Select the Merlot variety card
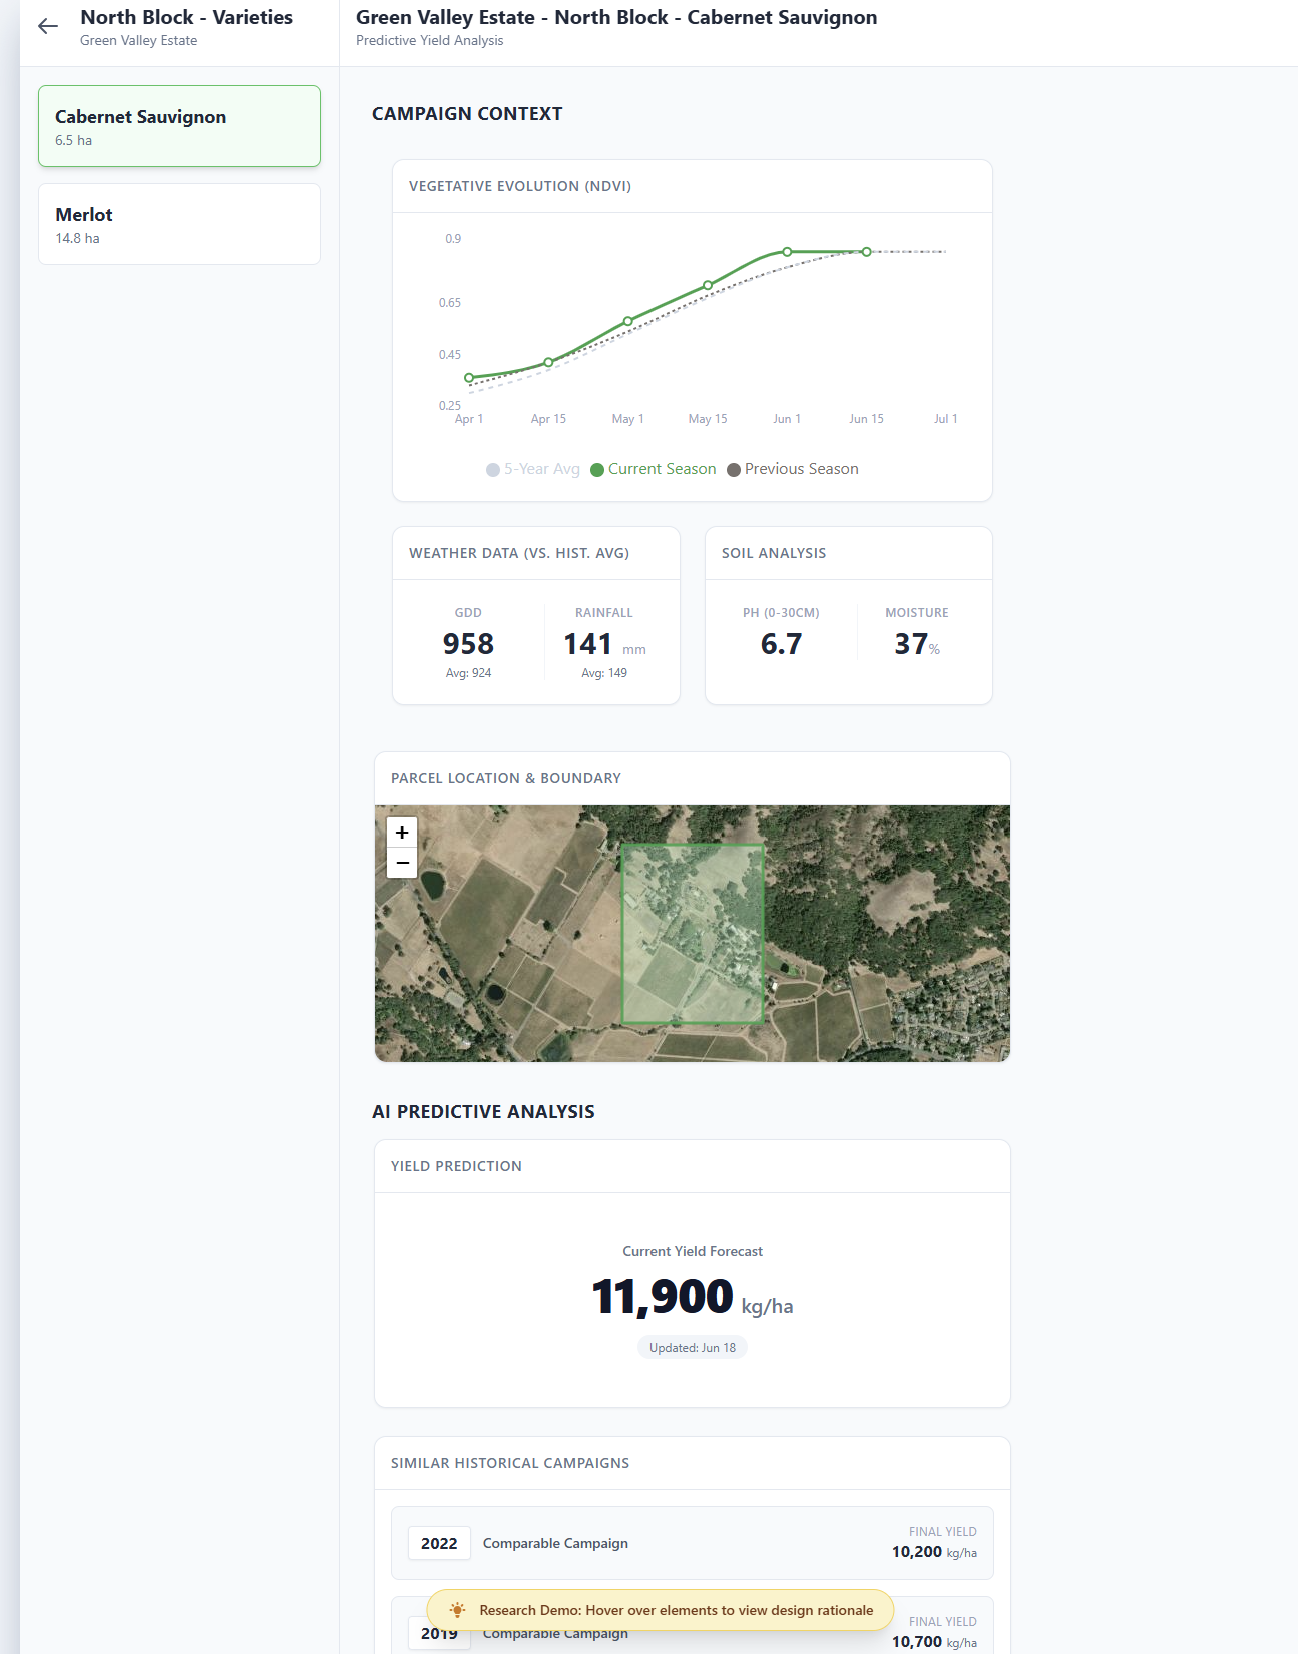Image resolution: width=1298 pixels, height=1654 pixels. click(x=179, y=224)
